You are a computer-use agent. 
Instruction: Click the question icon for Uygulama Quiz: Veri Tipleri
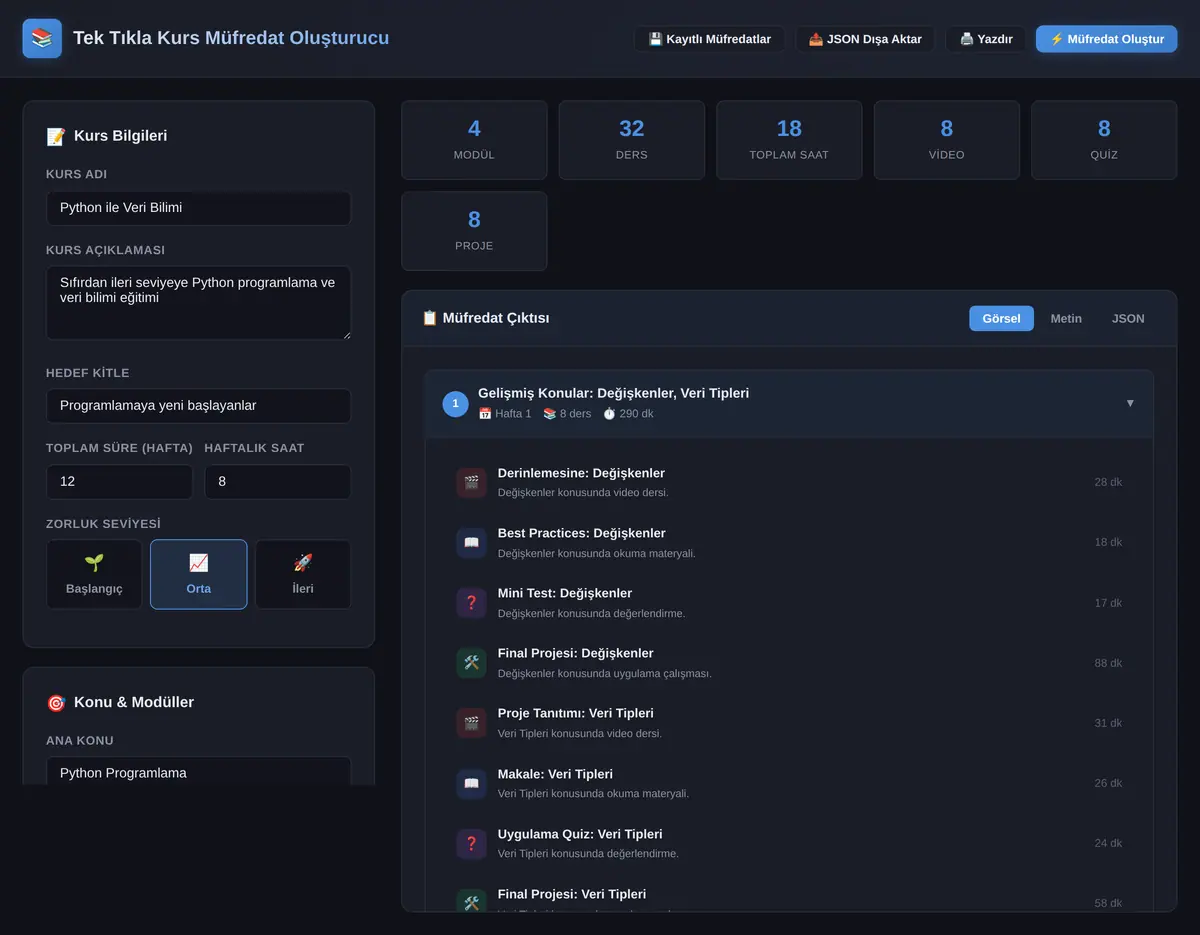pos(471,843)
